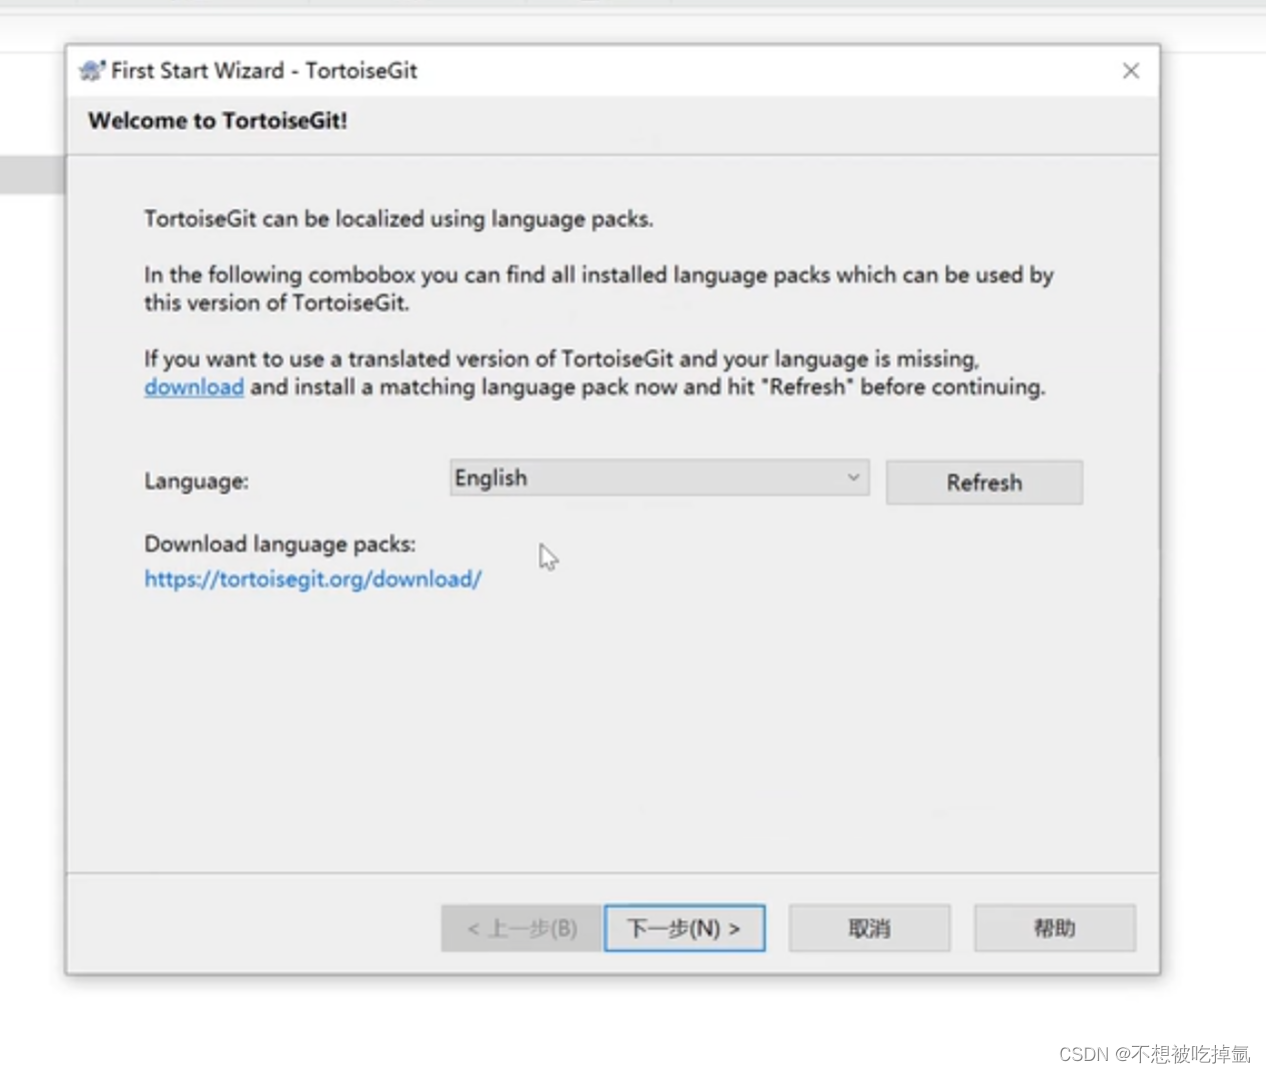This screenshot has width=1266, height=1073.
Task: Click the disabled < 上一步(B) back button
Action: click(x=522, y=928)
